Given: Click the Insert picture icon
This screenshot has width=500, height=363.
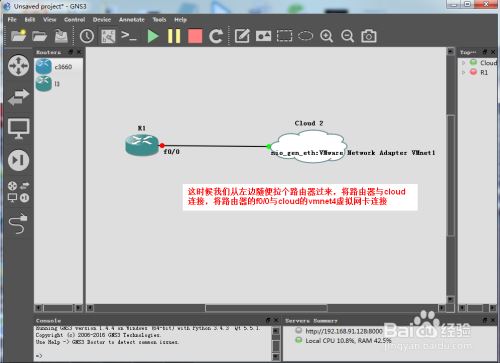Looking at the screenshot, I should (263, 36).
